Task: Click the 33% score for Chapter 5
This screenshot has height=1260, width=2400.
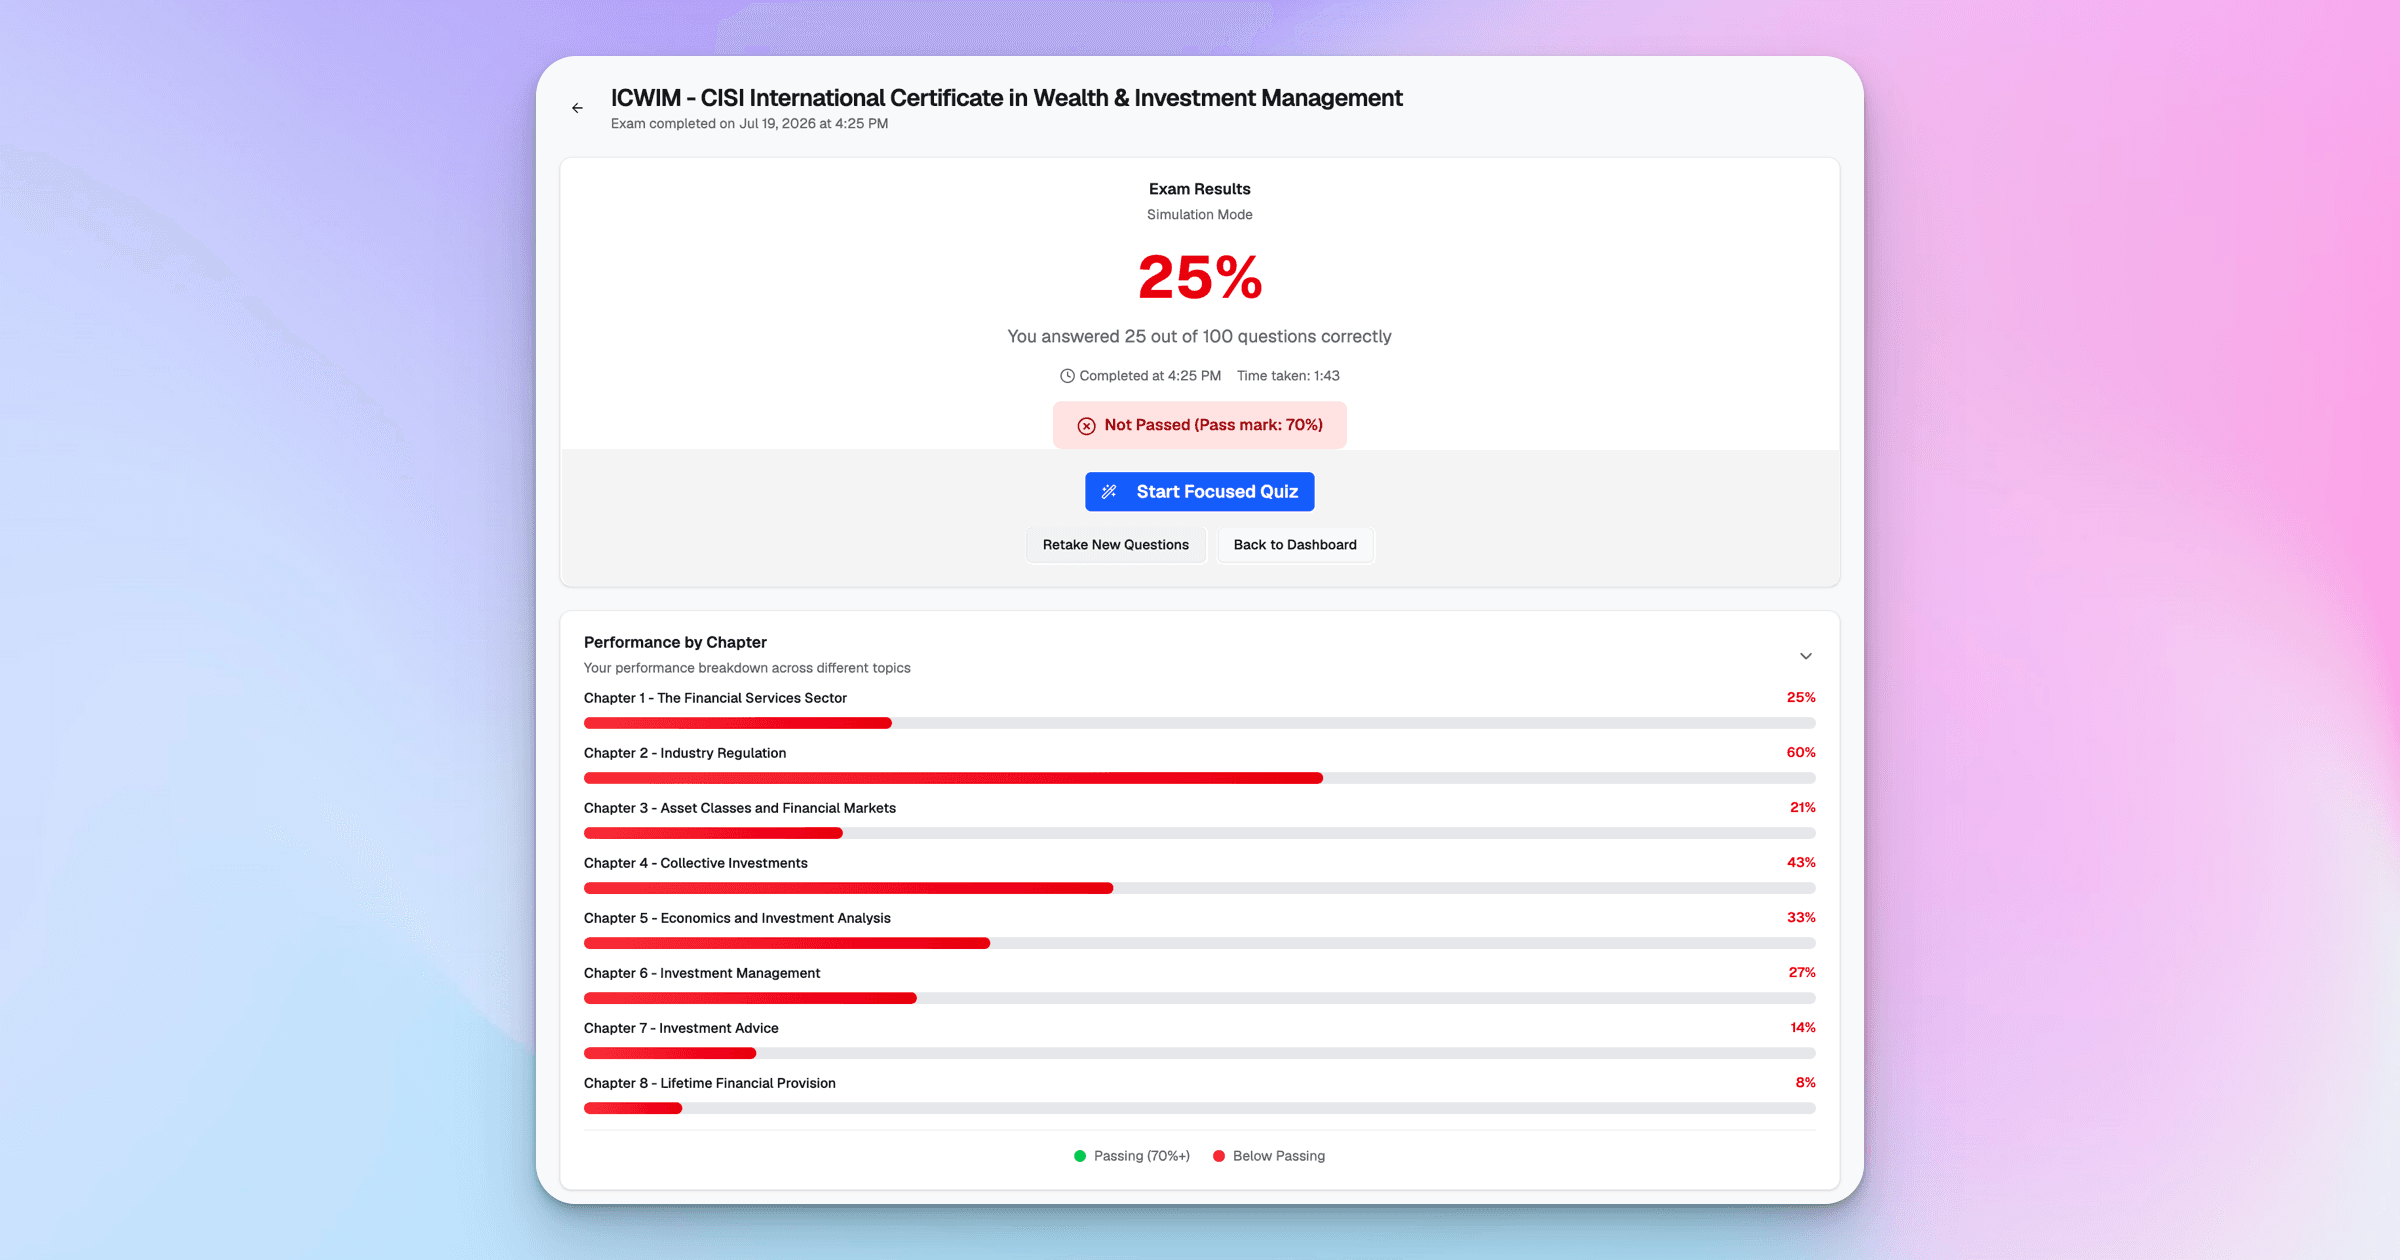Action: pyautogui.click(x=1801, y=918)
